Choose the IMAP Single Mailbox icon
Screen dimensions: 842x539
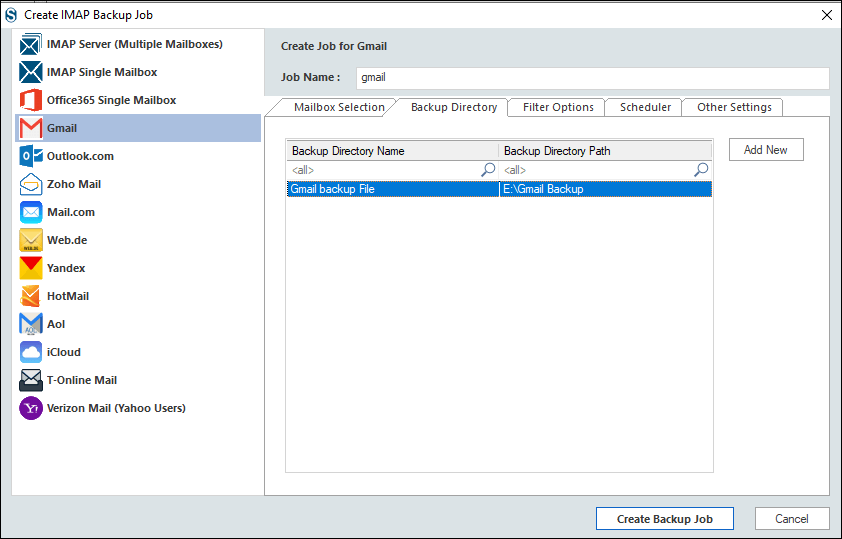point(31,72)
